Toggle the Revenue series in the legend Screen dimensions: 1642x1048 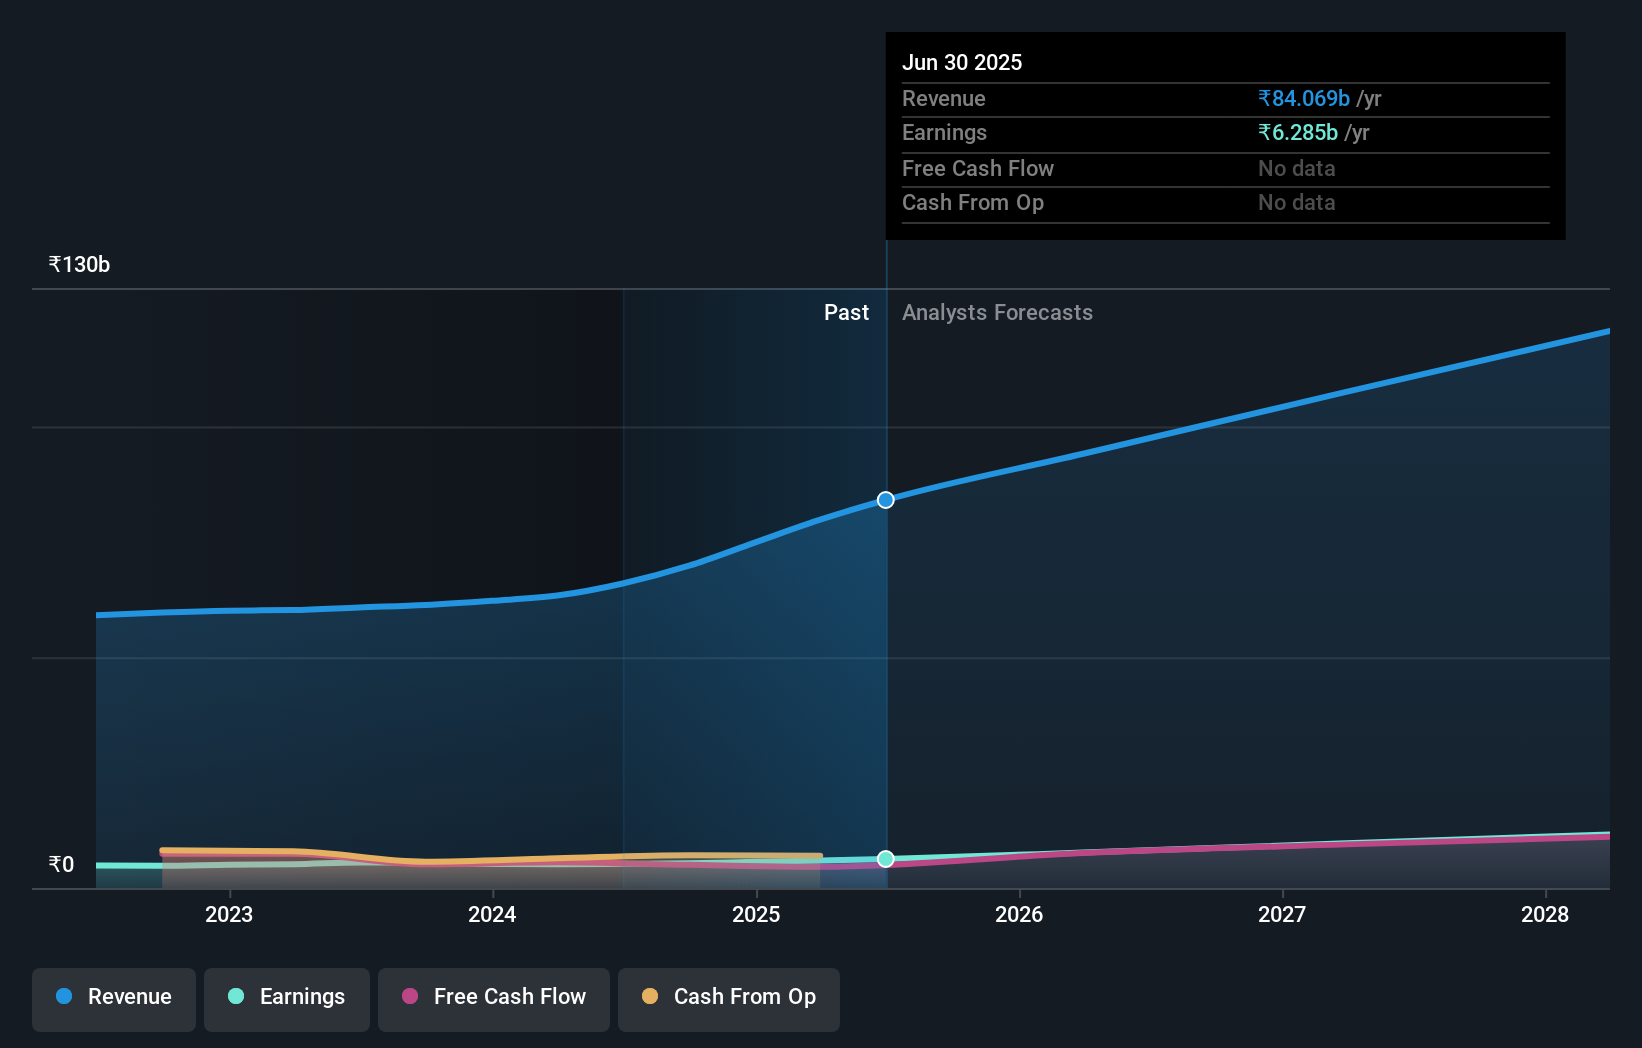pyautogui.click(x=114, y=999)
